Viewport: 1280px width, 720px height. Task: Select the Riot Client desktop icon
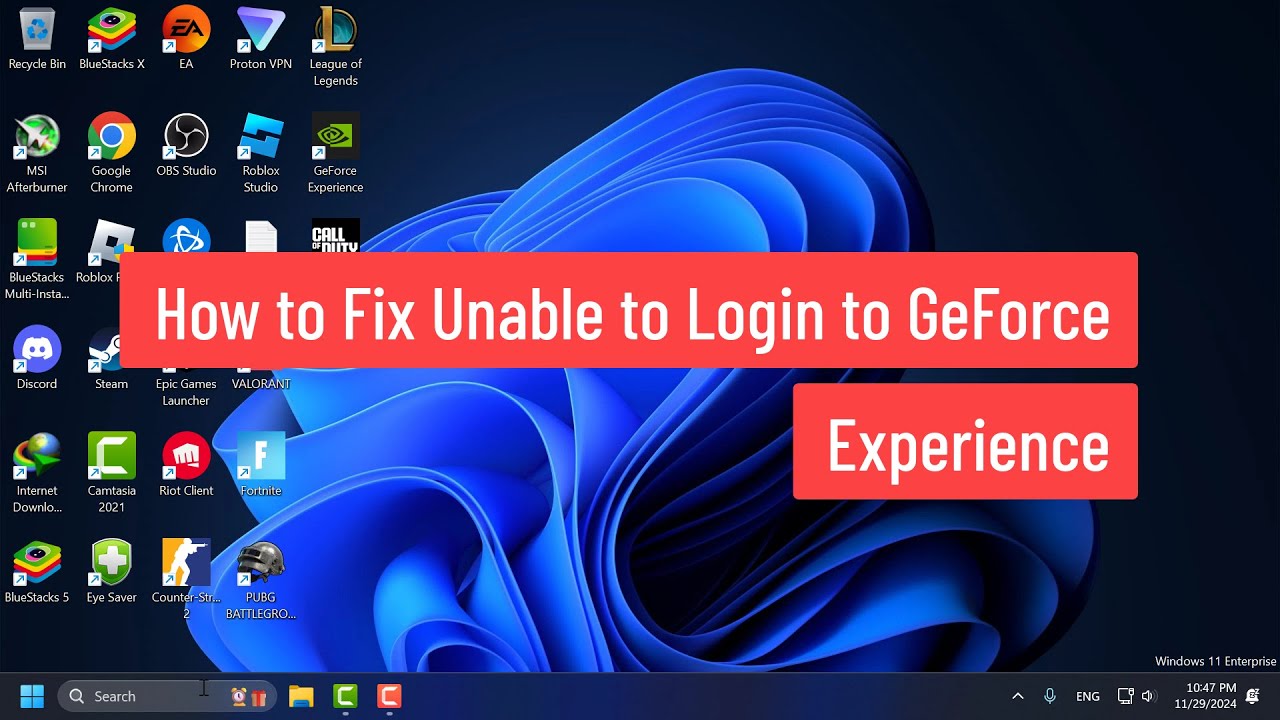tap(186, 465)
